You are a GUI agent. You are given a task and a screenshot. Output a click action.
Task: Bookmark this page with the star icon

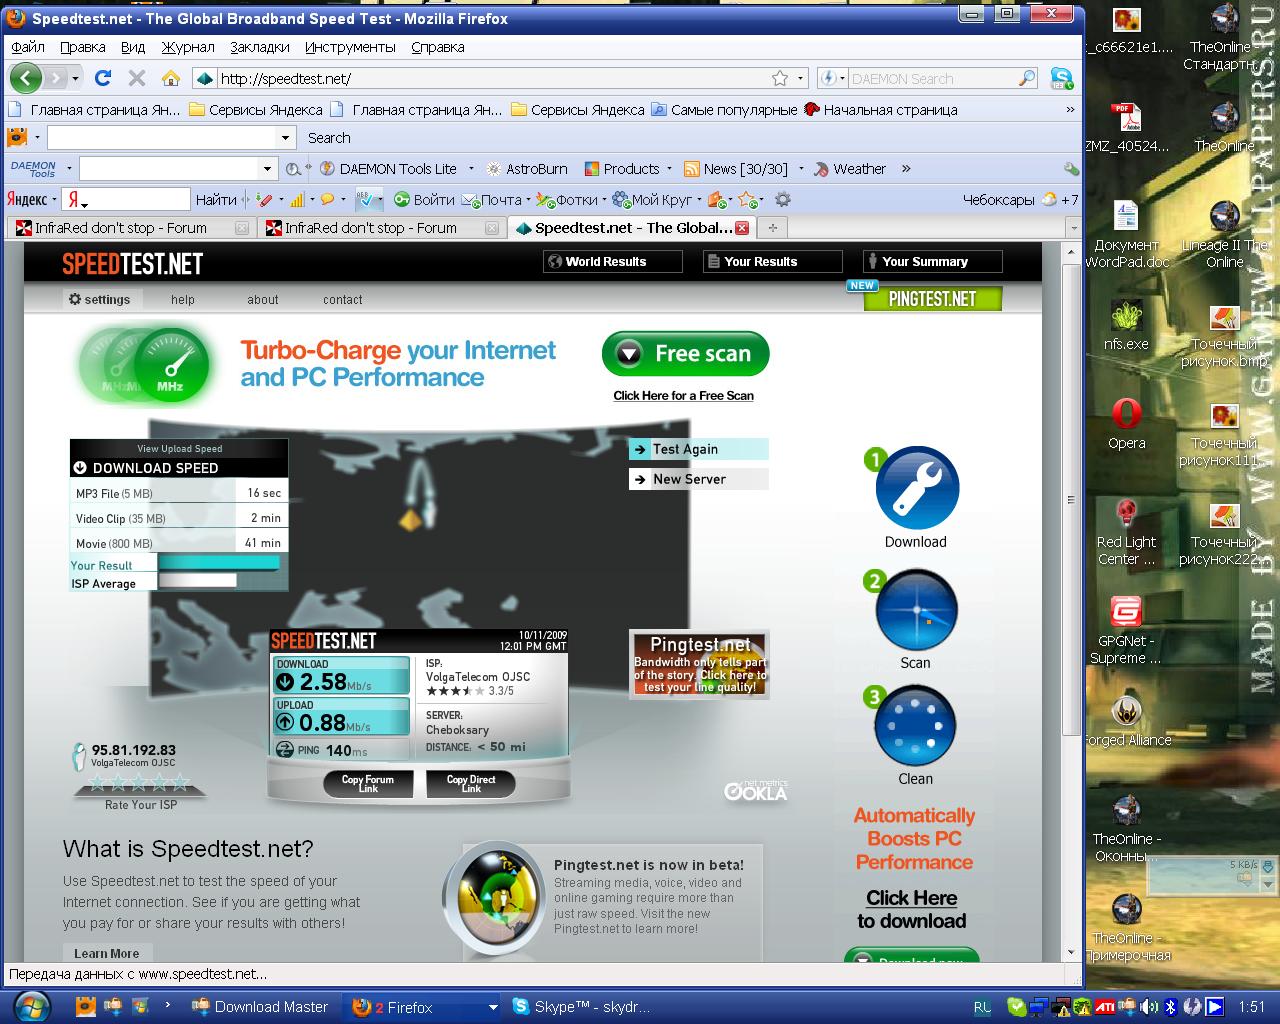pos(780,78)
